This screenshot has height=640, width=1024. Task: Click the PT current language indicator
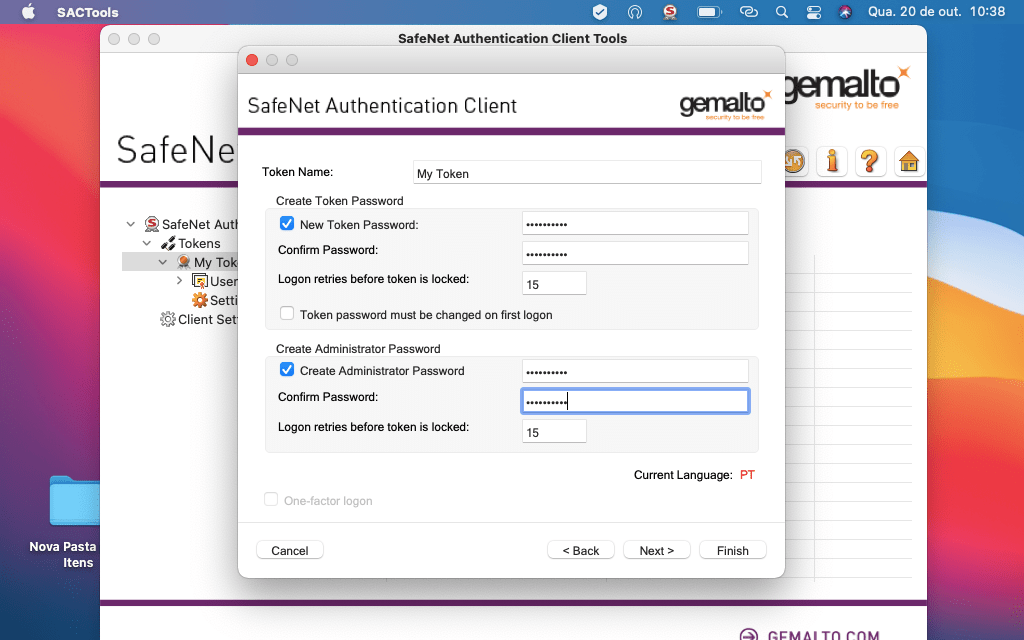coord(747,475)
